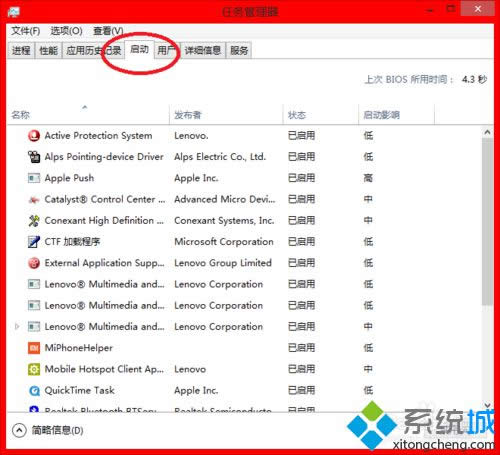Select the Alps Pointing-device Driver text
500x455 pixels.
coord(104,157)
